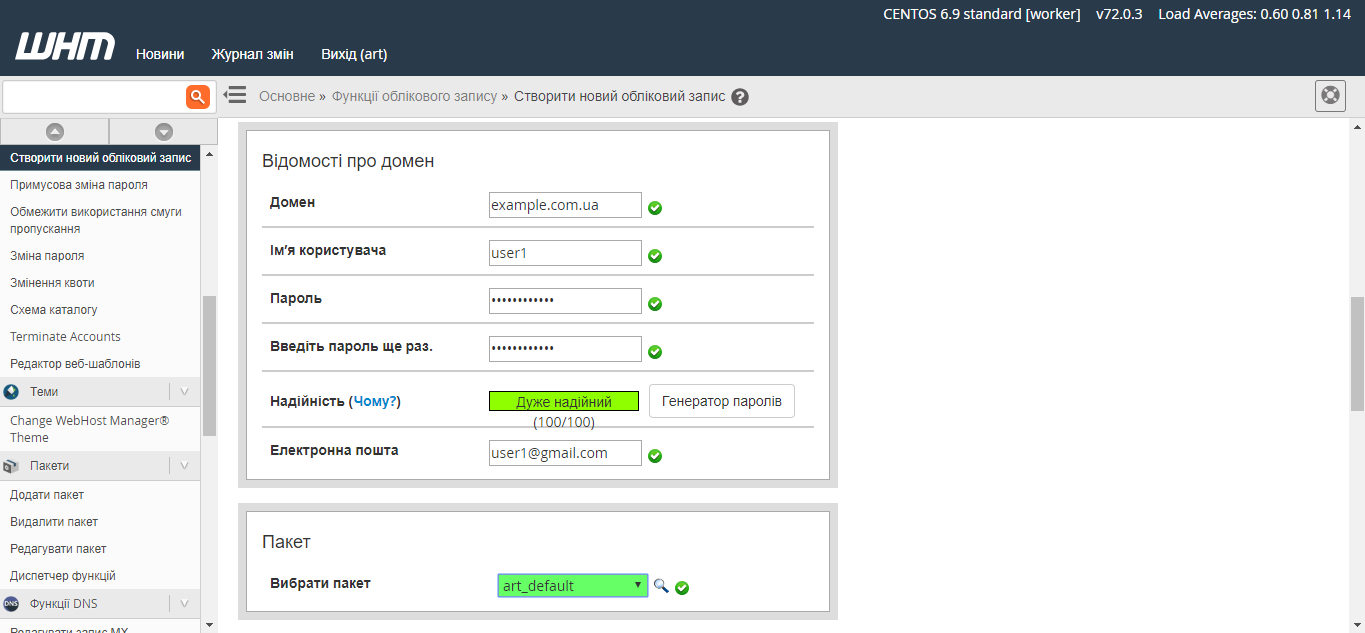Viewport: 1365px width, 633px height.
Task: Click Вихід (art) to log out
Action: coord(354,54)
